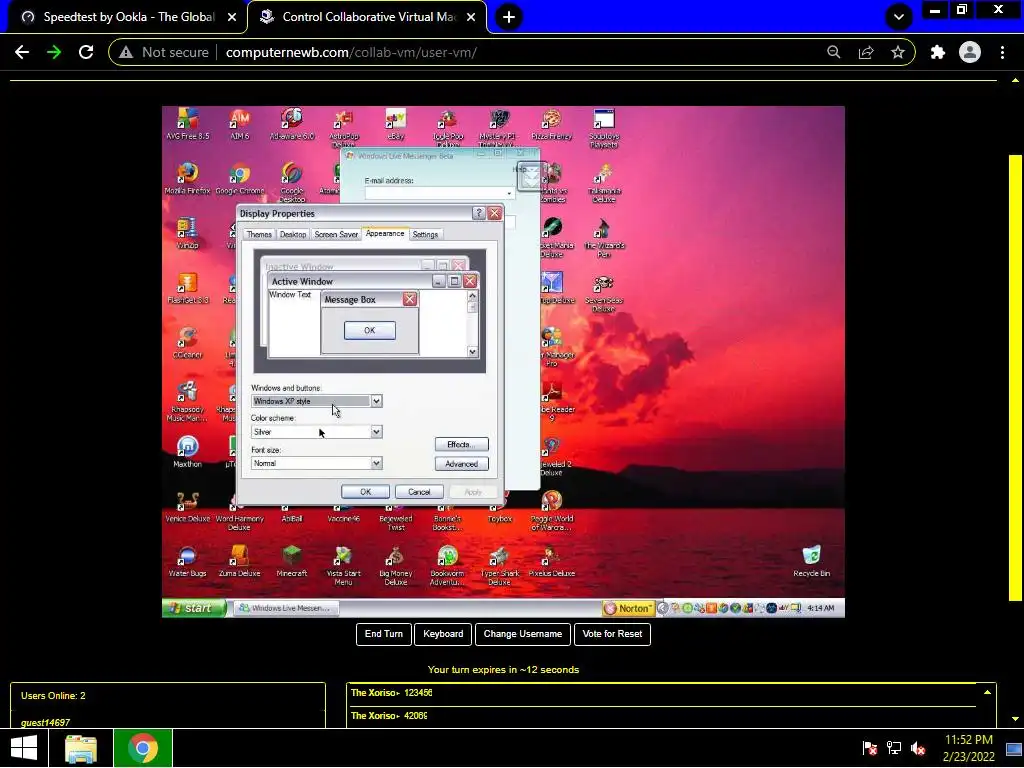Click OK in Display Properties dialog
The image size is (1024, 768).
[365, 492]
